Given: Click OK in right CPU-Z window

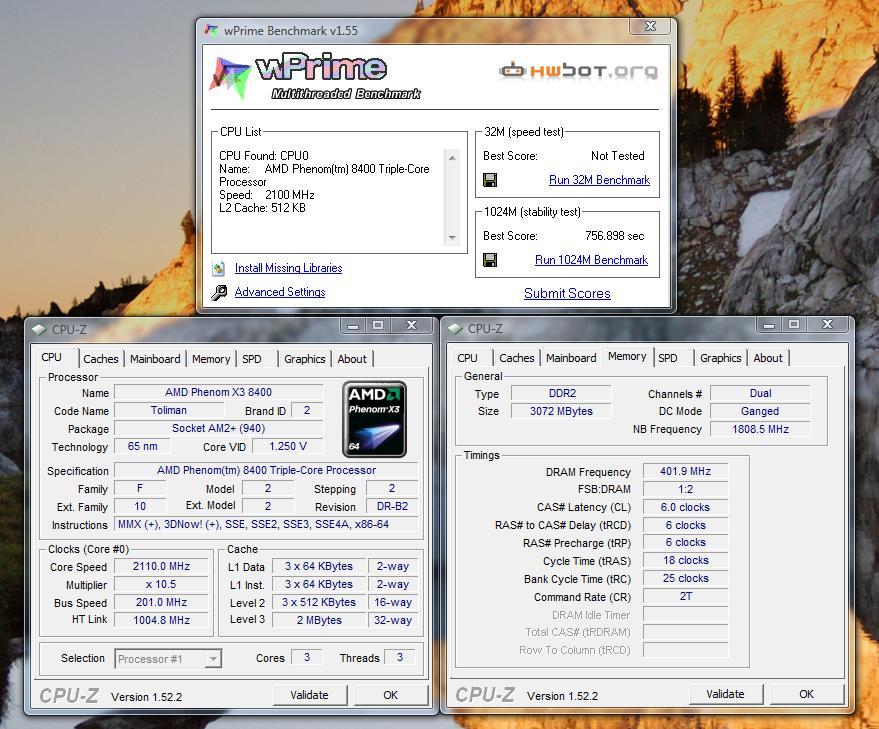Looking at the screenshot, I should pos(807,694).
